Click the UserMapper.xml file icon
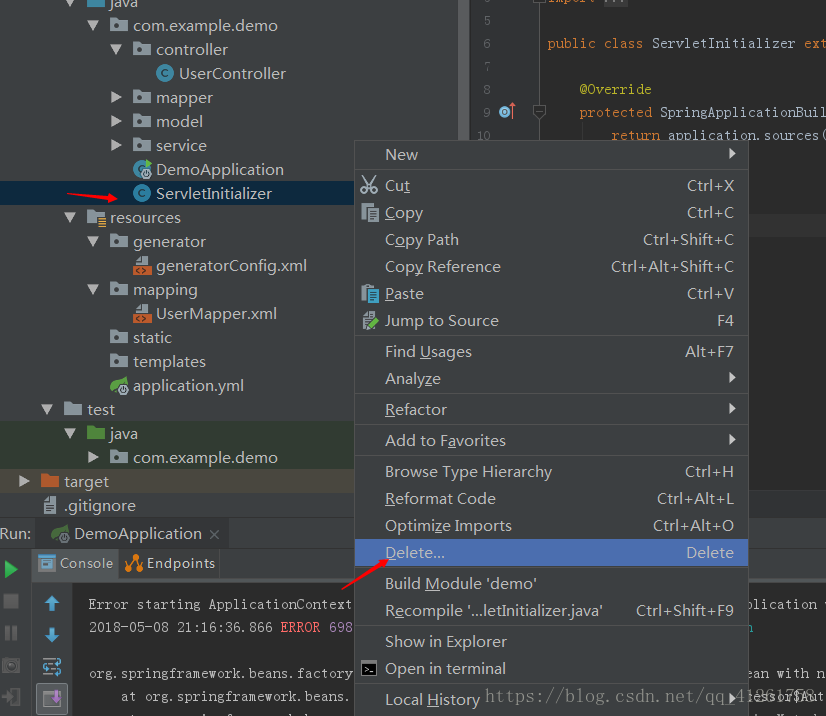Screen dimensions: 826x716 pyautogui.click(x=142, y=313)
